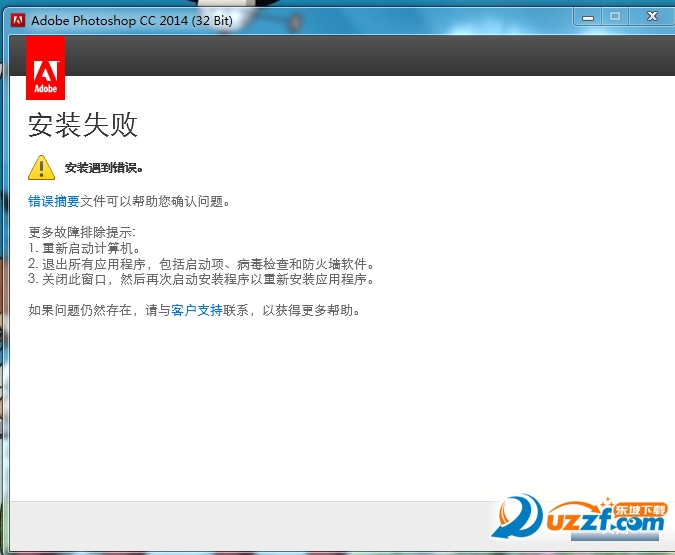Click the Adobe logo in the header
Viewport: 675px width, 555px height.
point(45,68)
